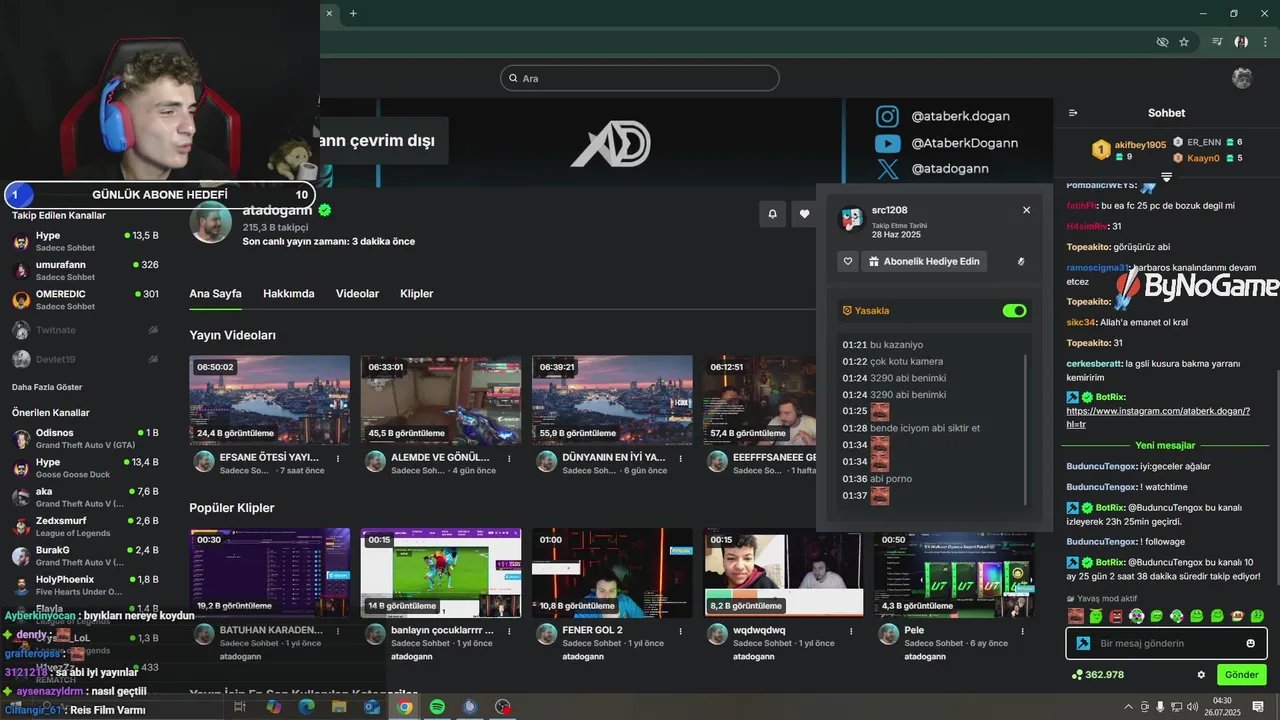
Task: Click Daha Fazla Göster in sidebar
Action: (47, 387)
